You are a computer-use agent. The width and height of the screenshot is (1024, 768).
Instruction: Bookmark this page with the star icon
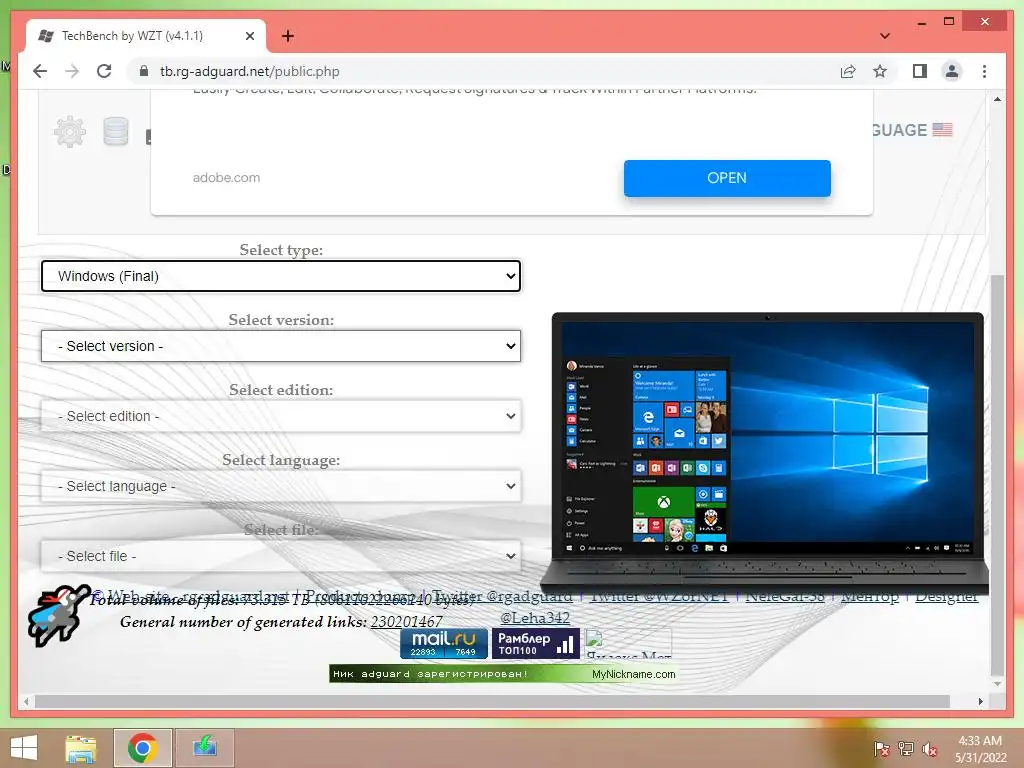pos(880,71)
